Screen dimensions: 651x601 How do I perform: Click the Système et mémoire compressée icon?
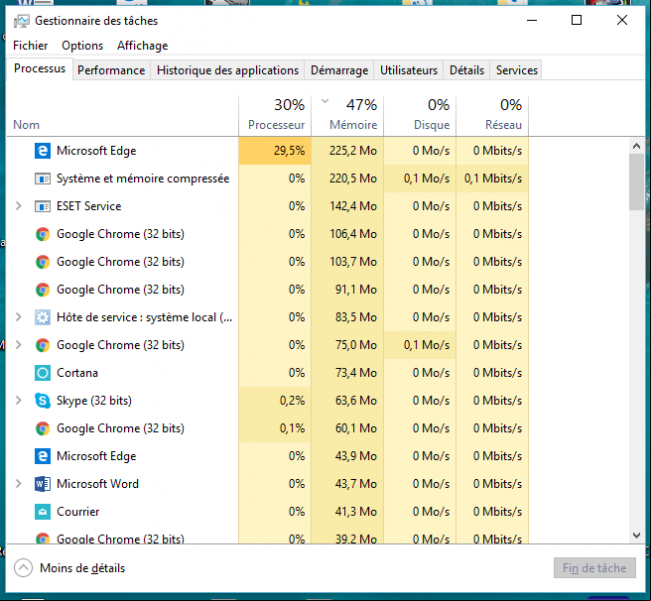[x=42, y=178]
